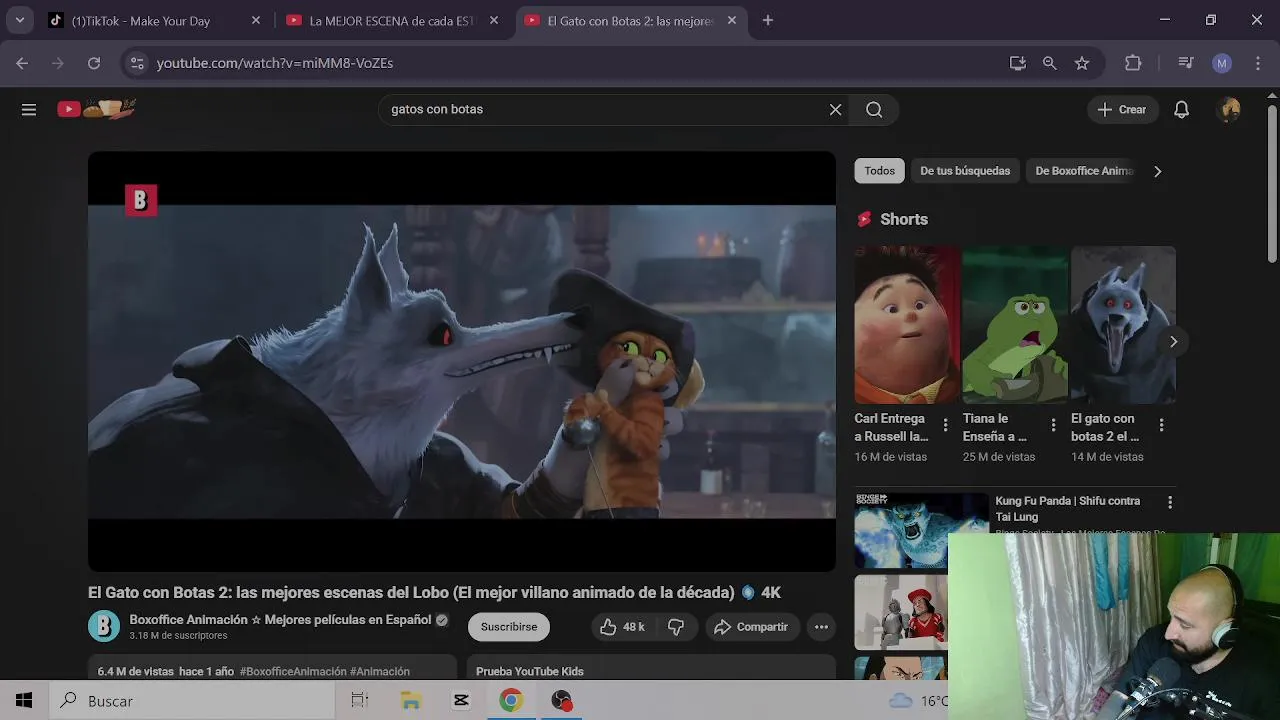This screenshot has height=720, width=1280.
Task: Click the B channel watermark in video
Action: [x=141, y=201]
